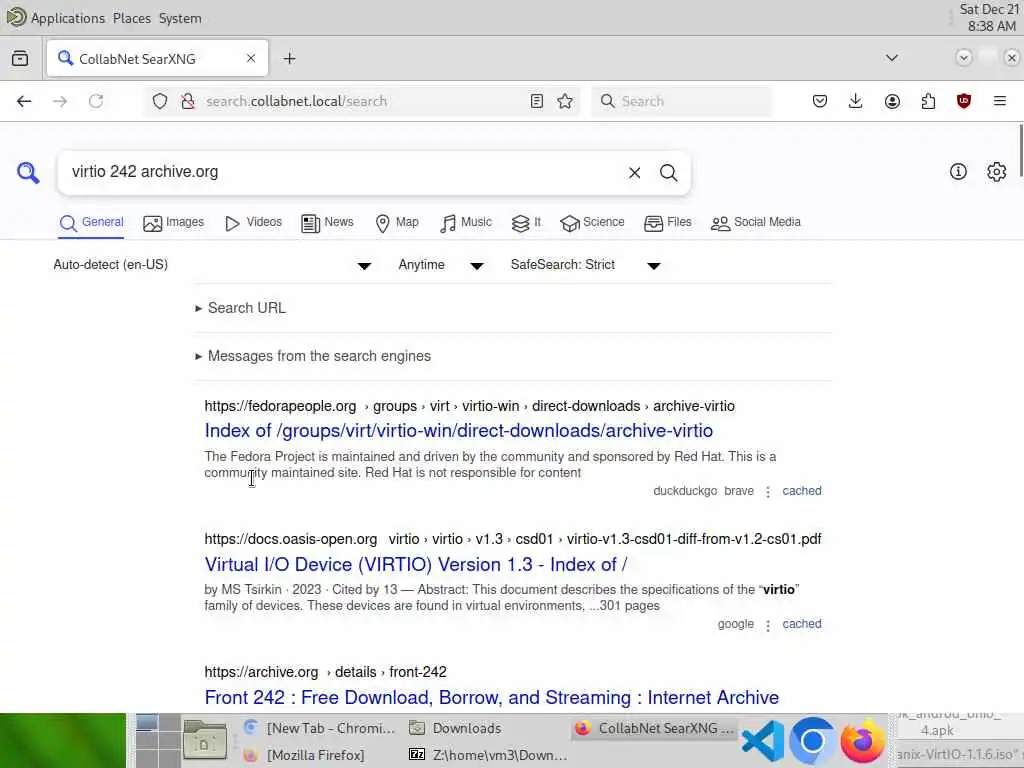The width and height of the screenshot is (1024, 768).
Task: Click the Firefox address bar
Action: pos(362,101)
